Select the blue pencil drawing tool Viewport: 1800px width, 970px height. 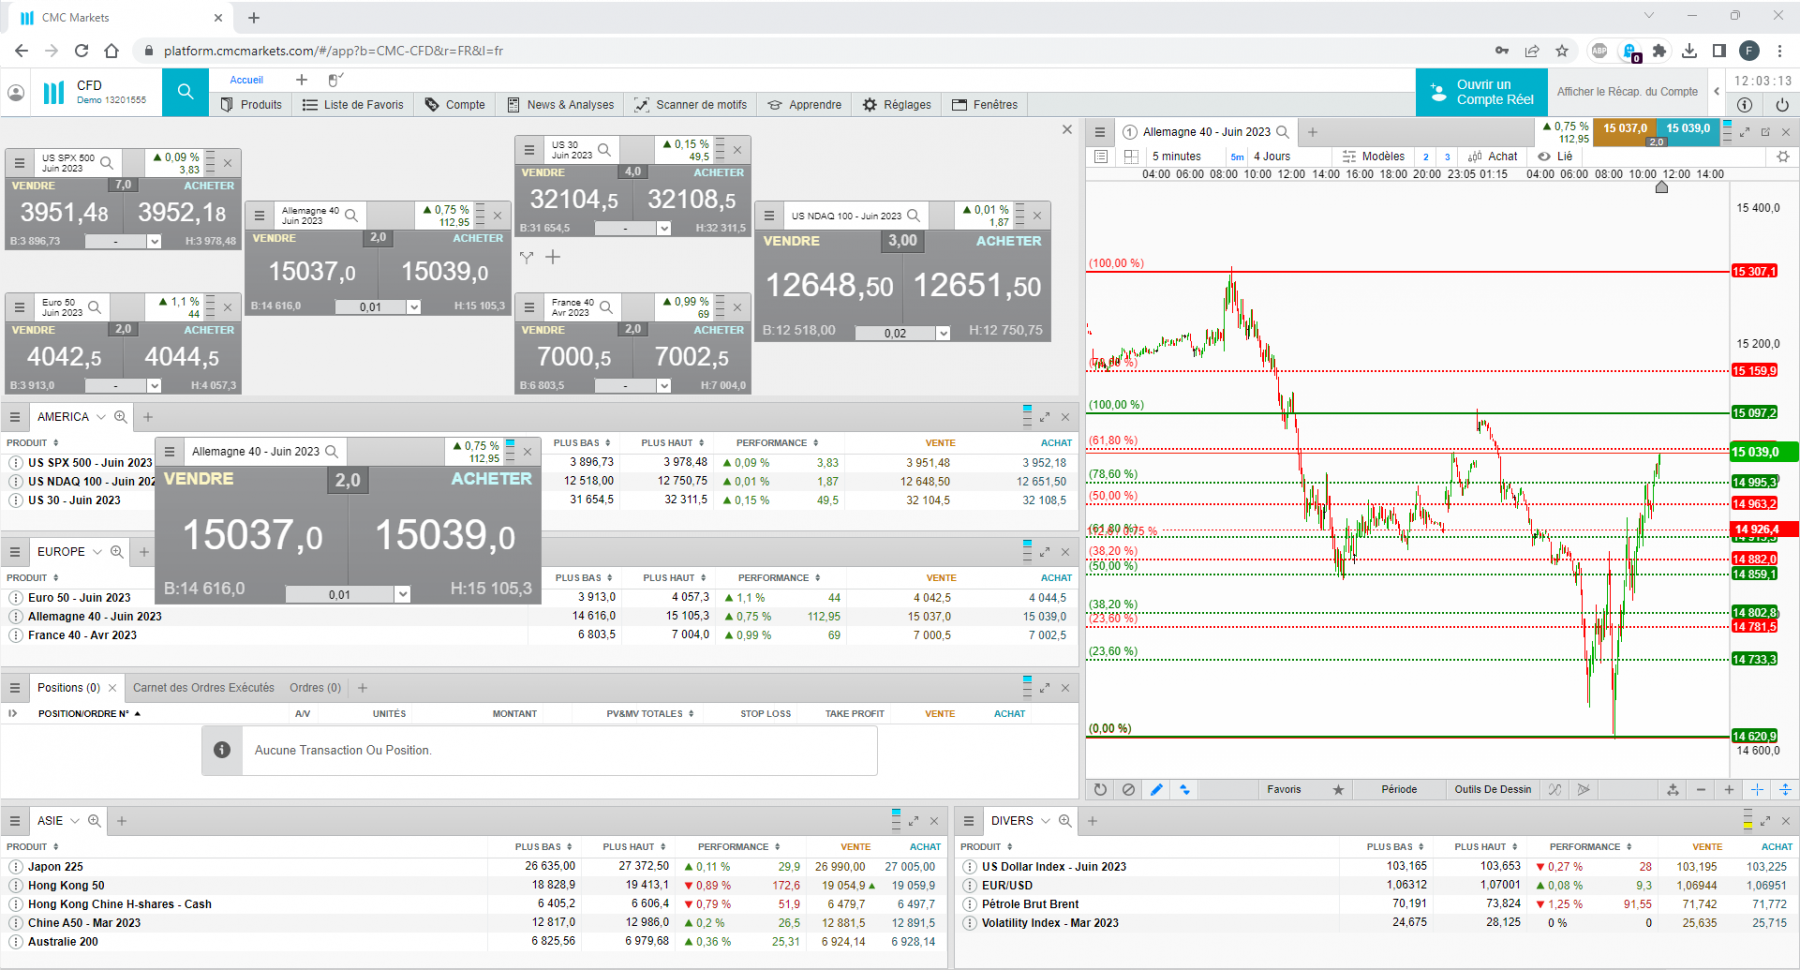1156,789
